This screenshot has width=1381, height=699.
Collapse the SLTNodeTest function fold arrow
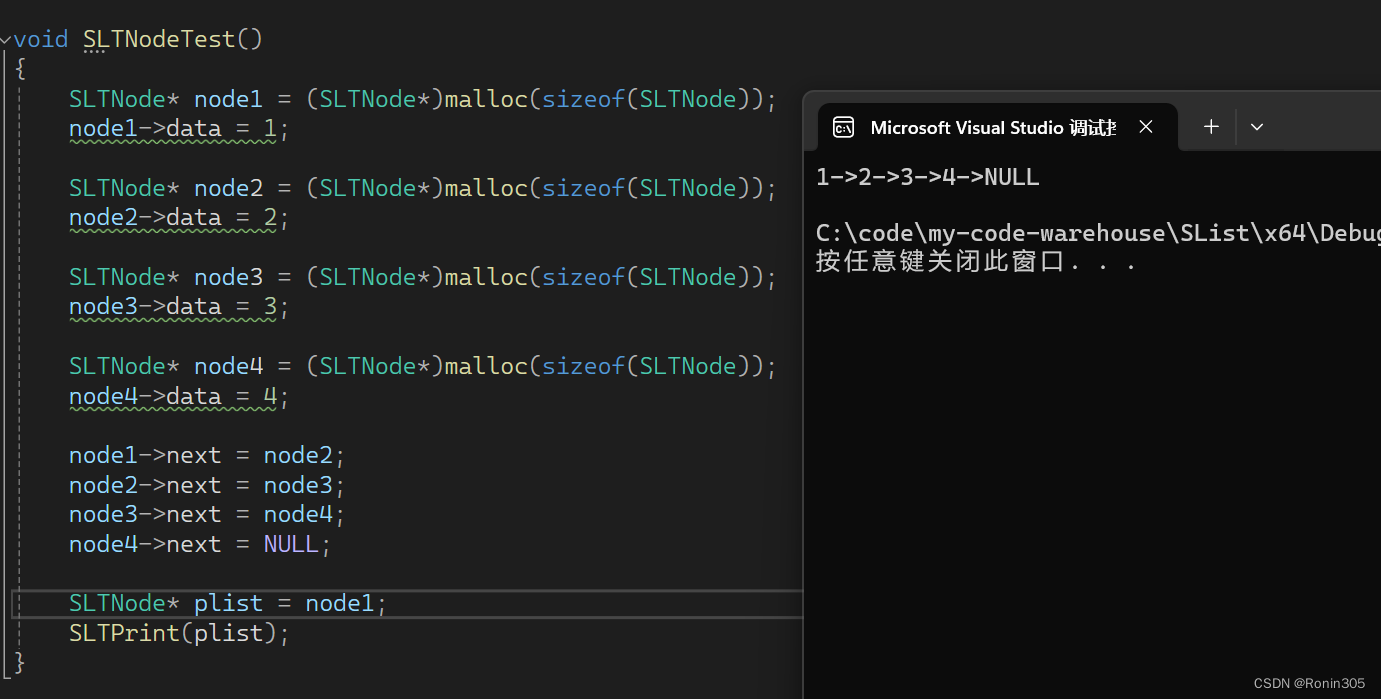pos(6,39)
